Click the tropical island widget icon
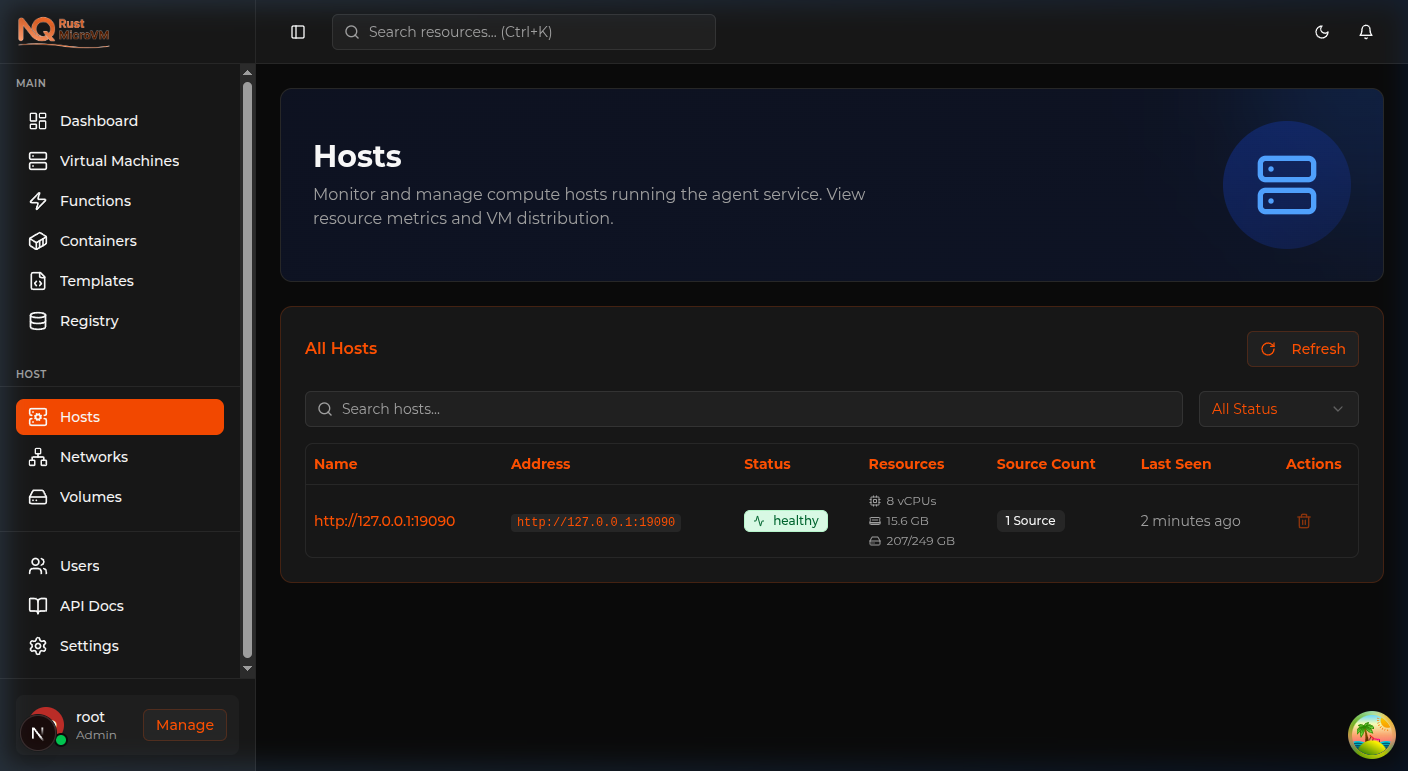 click(1371, 735)
